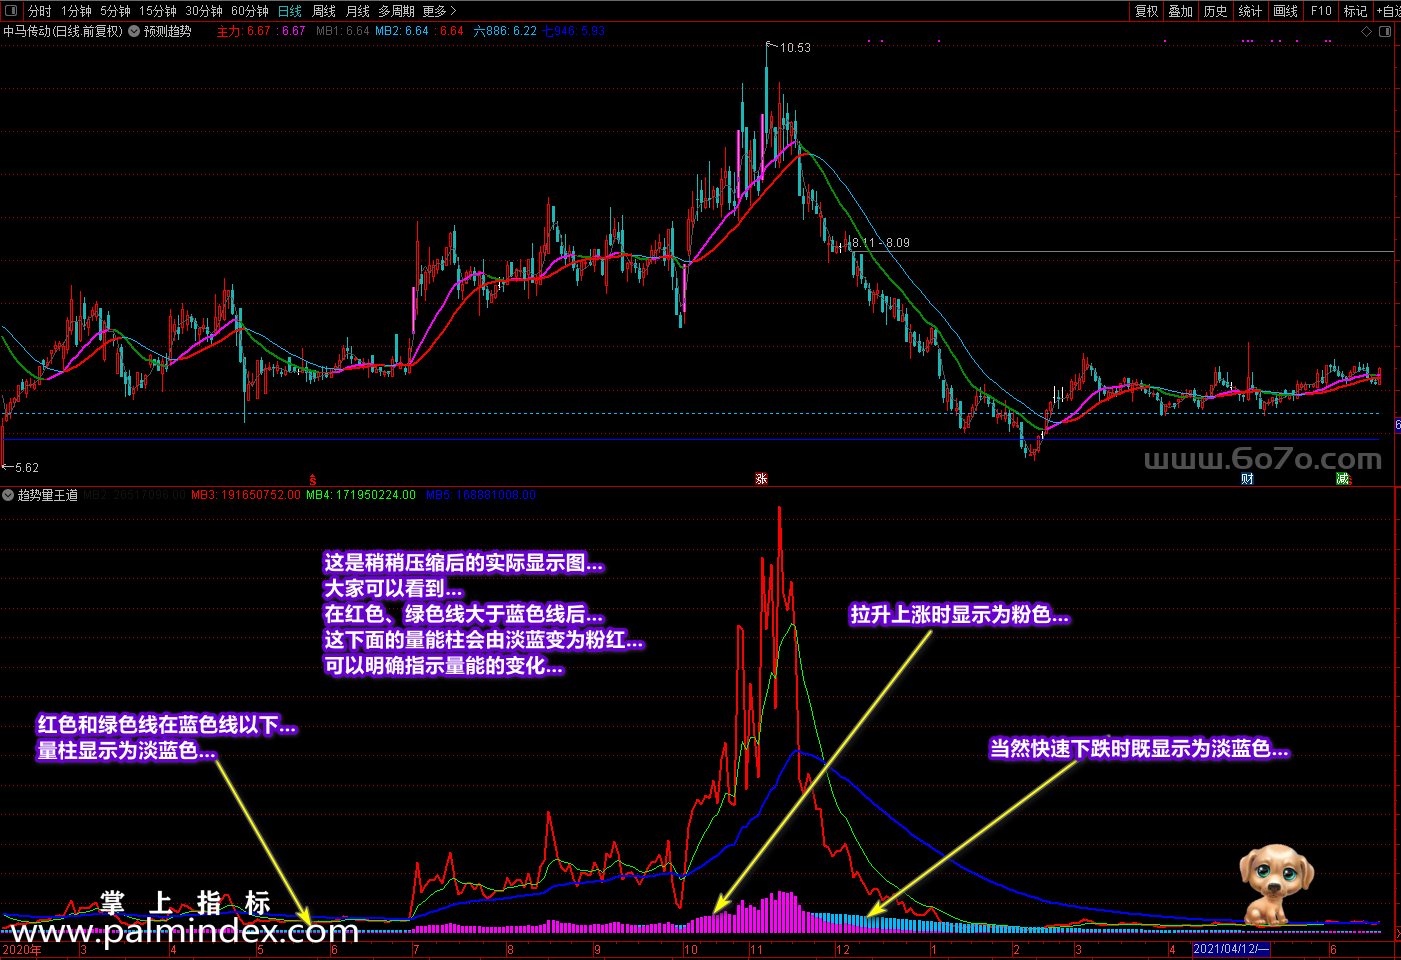Click stock title 中马传动(日线.前复权)
The height and width of the screenshot is (960, 1401).
(x=63, y=31)
